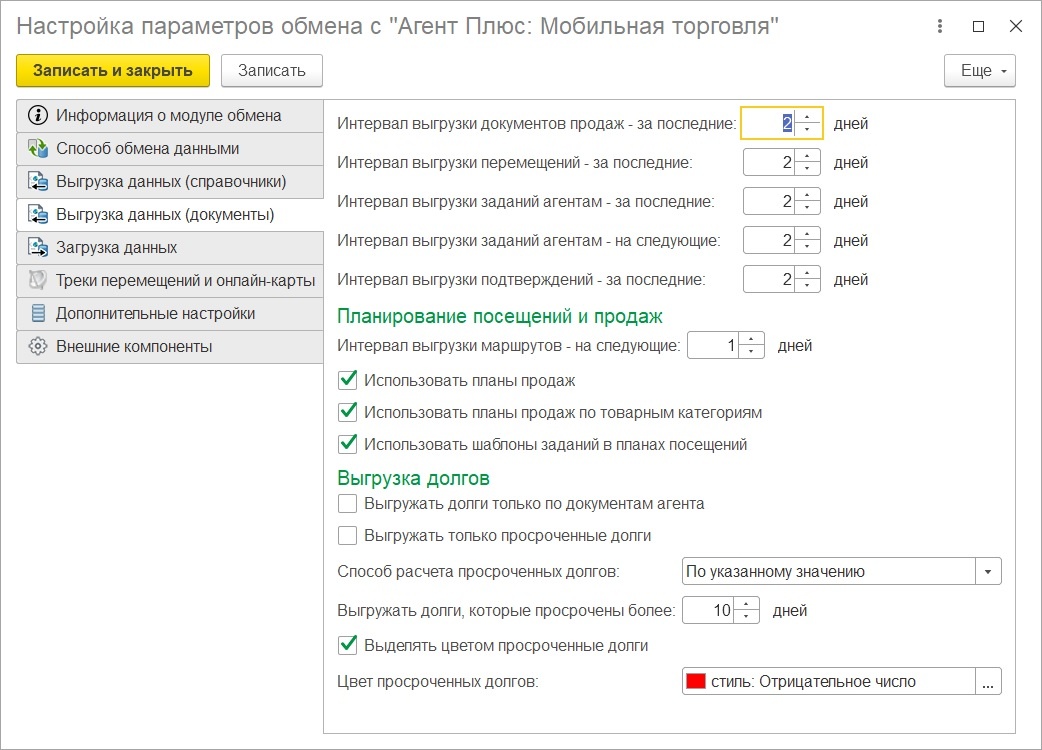Switch to Способ обмена данными section
The height and width of the screenshot is (750, 1042).
pyautogui.click(x=170, y=149)
